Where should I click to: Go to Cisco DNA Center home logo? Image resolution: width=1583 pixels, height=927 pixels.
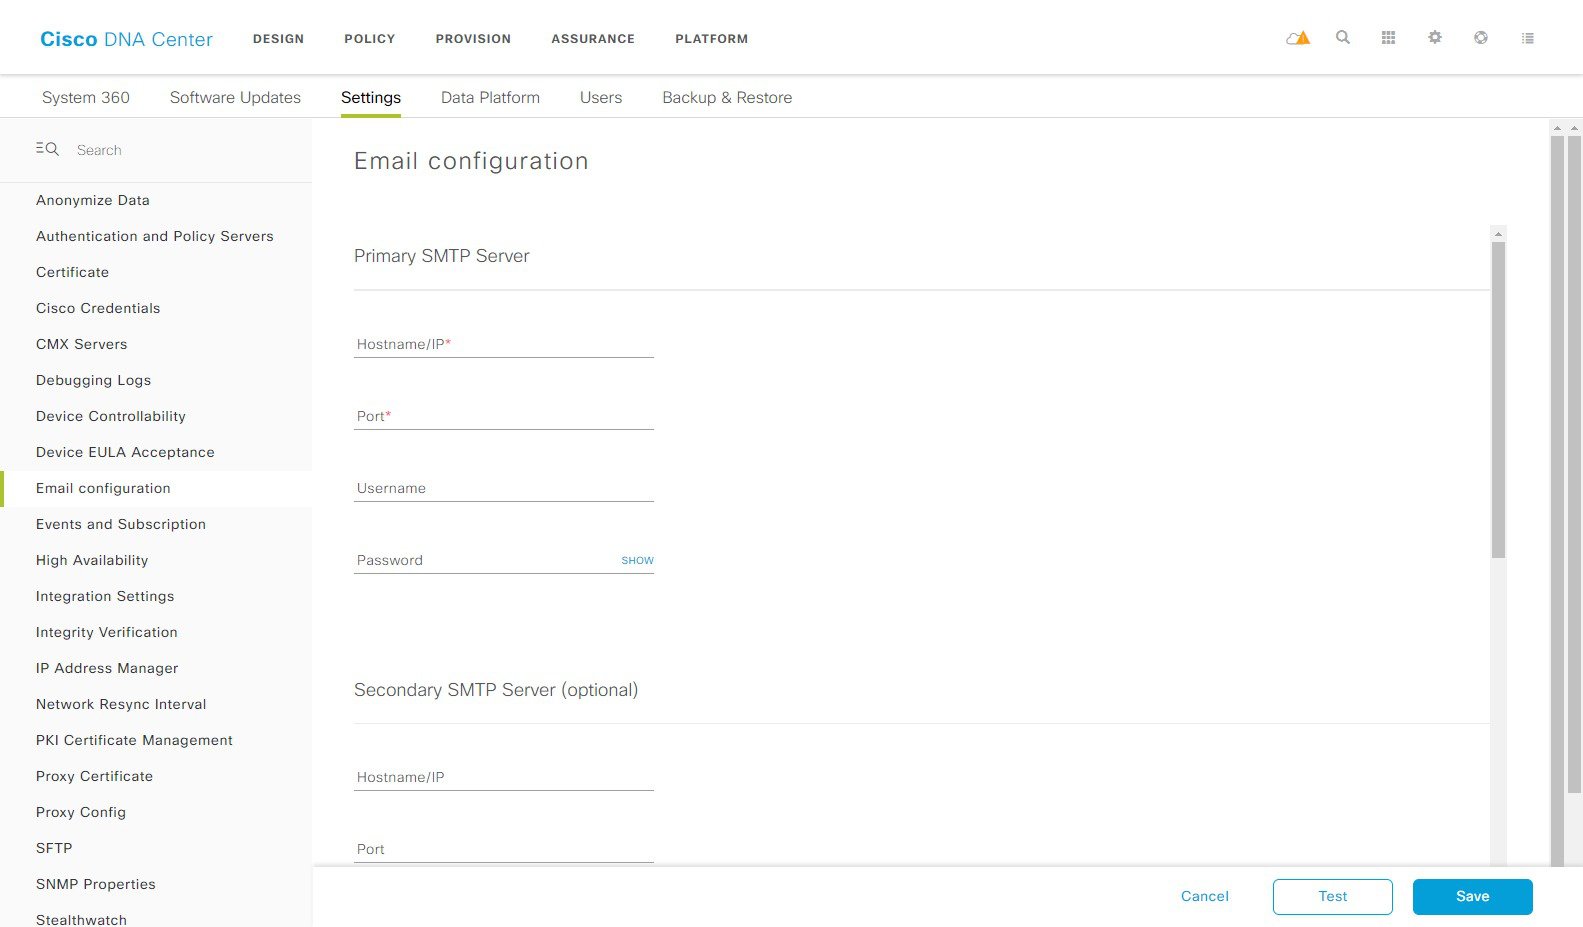[x=126, y=39]
